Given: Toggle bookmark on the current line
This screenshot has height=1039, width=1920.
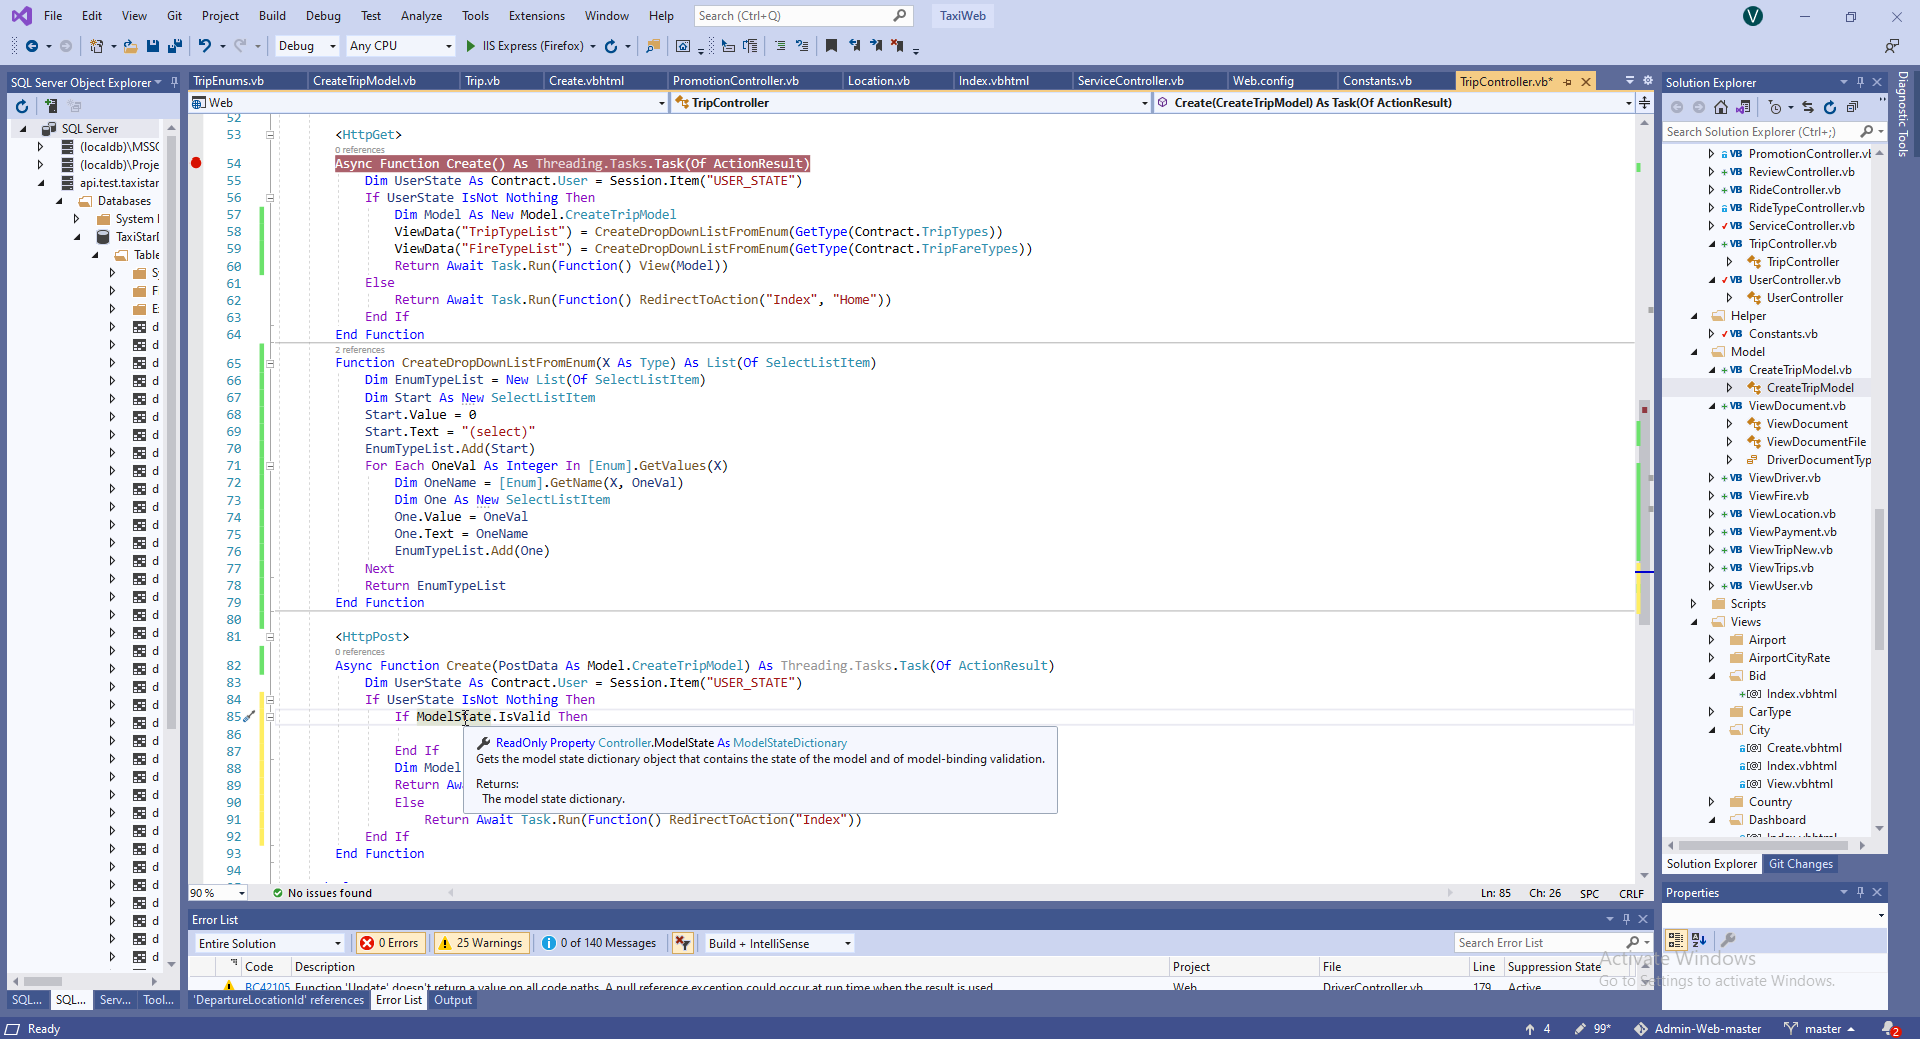Looking at the screenshot, I should pyautogui.click(x=831, y=46).
